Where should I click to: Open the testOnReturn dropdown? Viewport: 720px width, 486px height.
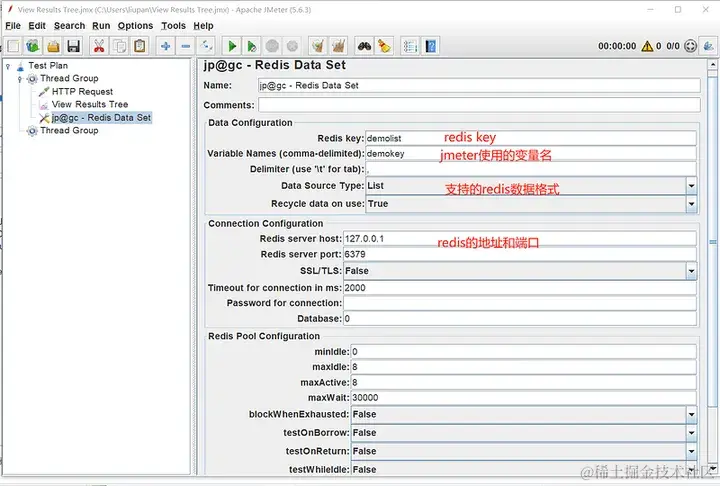(691, 451)
